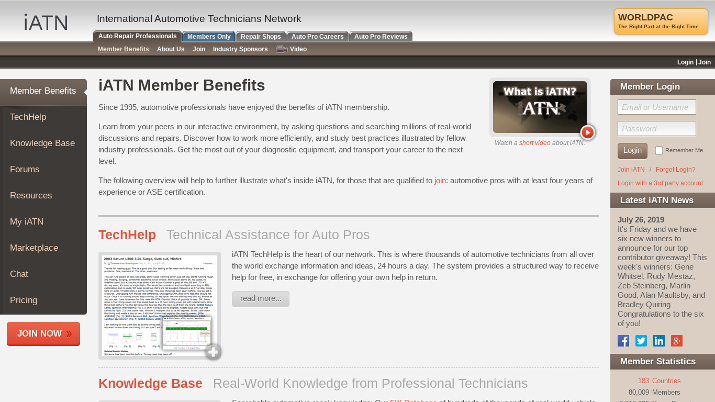Click the Knowledge Base section heading

tap(150, 383)
